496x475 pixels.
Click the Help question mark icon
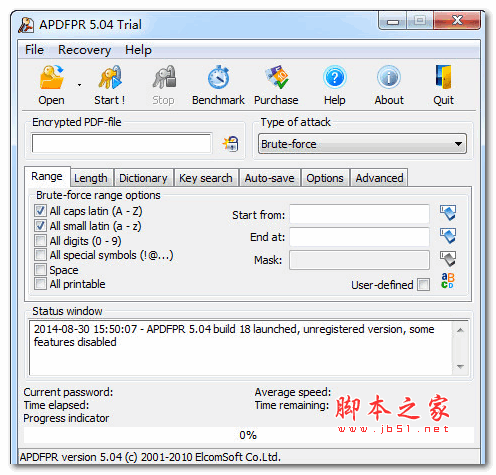point(335,77)
